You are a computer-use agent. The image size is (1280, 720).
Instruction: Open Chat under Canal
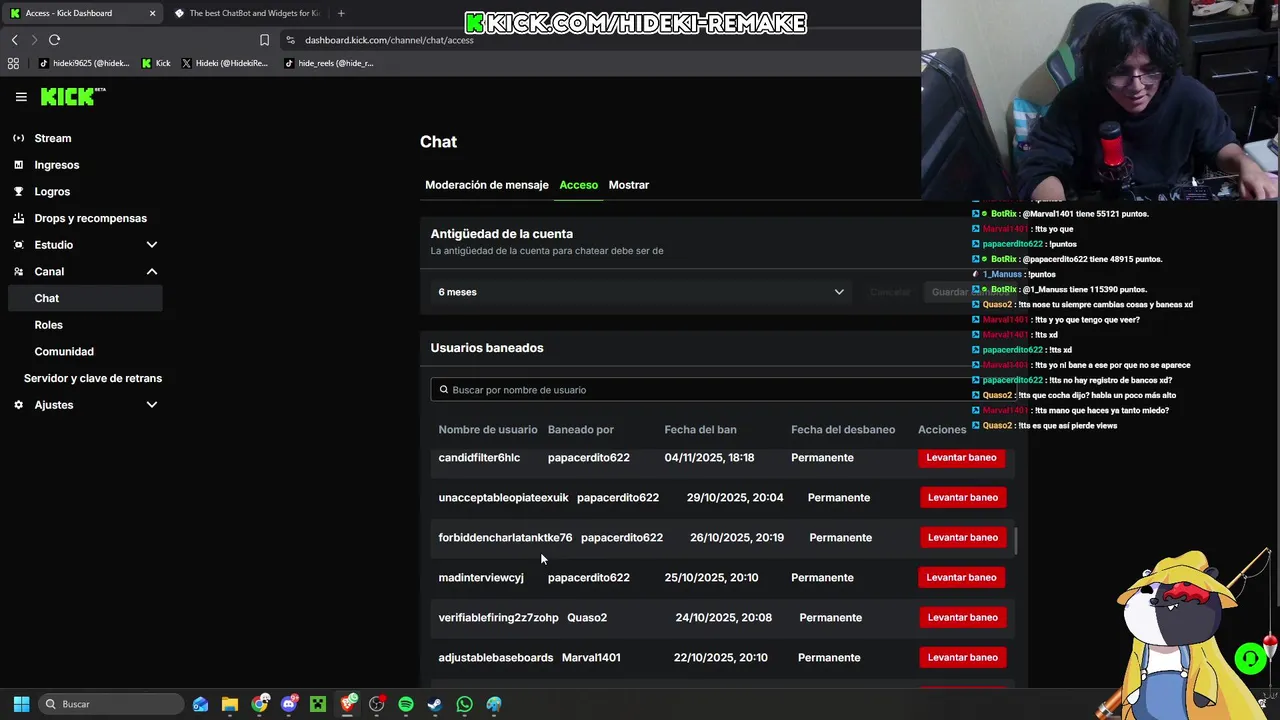tap(84, 298)
